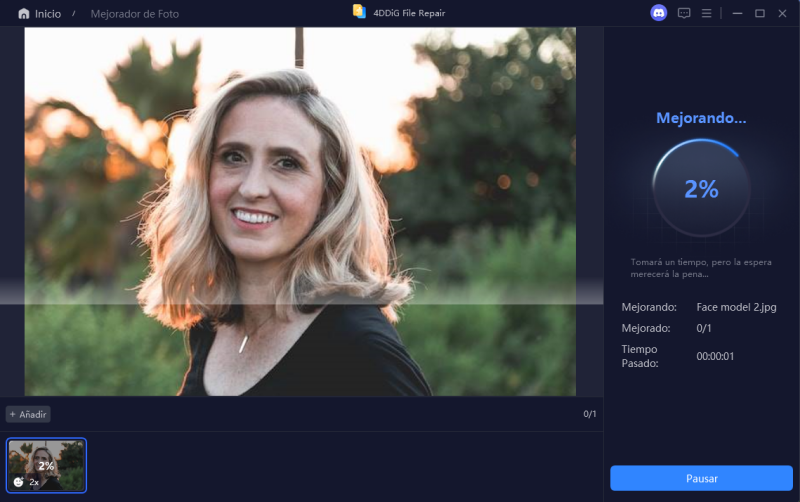The width and height of the screenshot is (800, 502).
Task: Select the Face model thumbnail
Action: click(46, 465)
